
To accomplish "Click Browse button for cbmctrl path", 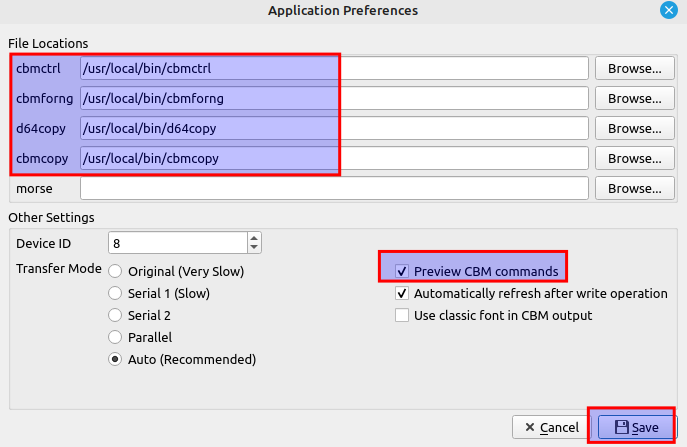I will (635, 69).
